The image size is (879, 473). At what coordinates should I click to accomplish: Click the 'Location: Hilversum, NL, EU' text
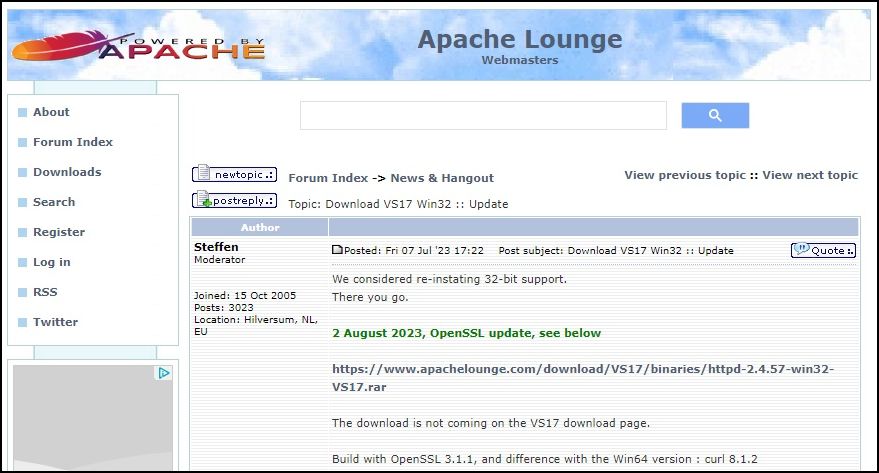(256, 326)
